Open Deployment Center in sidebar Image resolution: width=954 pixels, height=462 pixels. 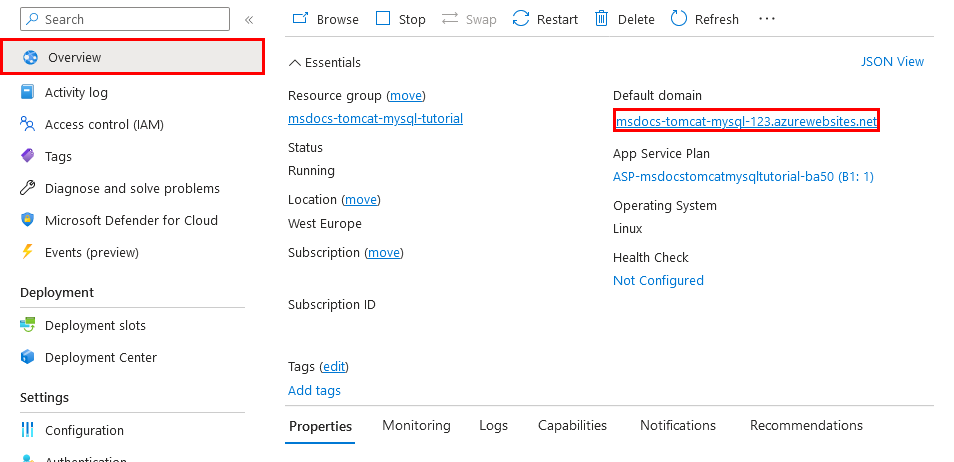(100, 357)
